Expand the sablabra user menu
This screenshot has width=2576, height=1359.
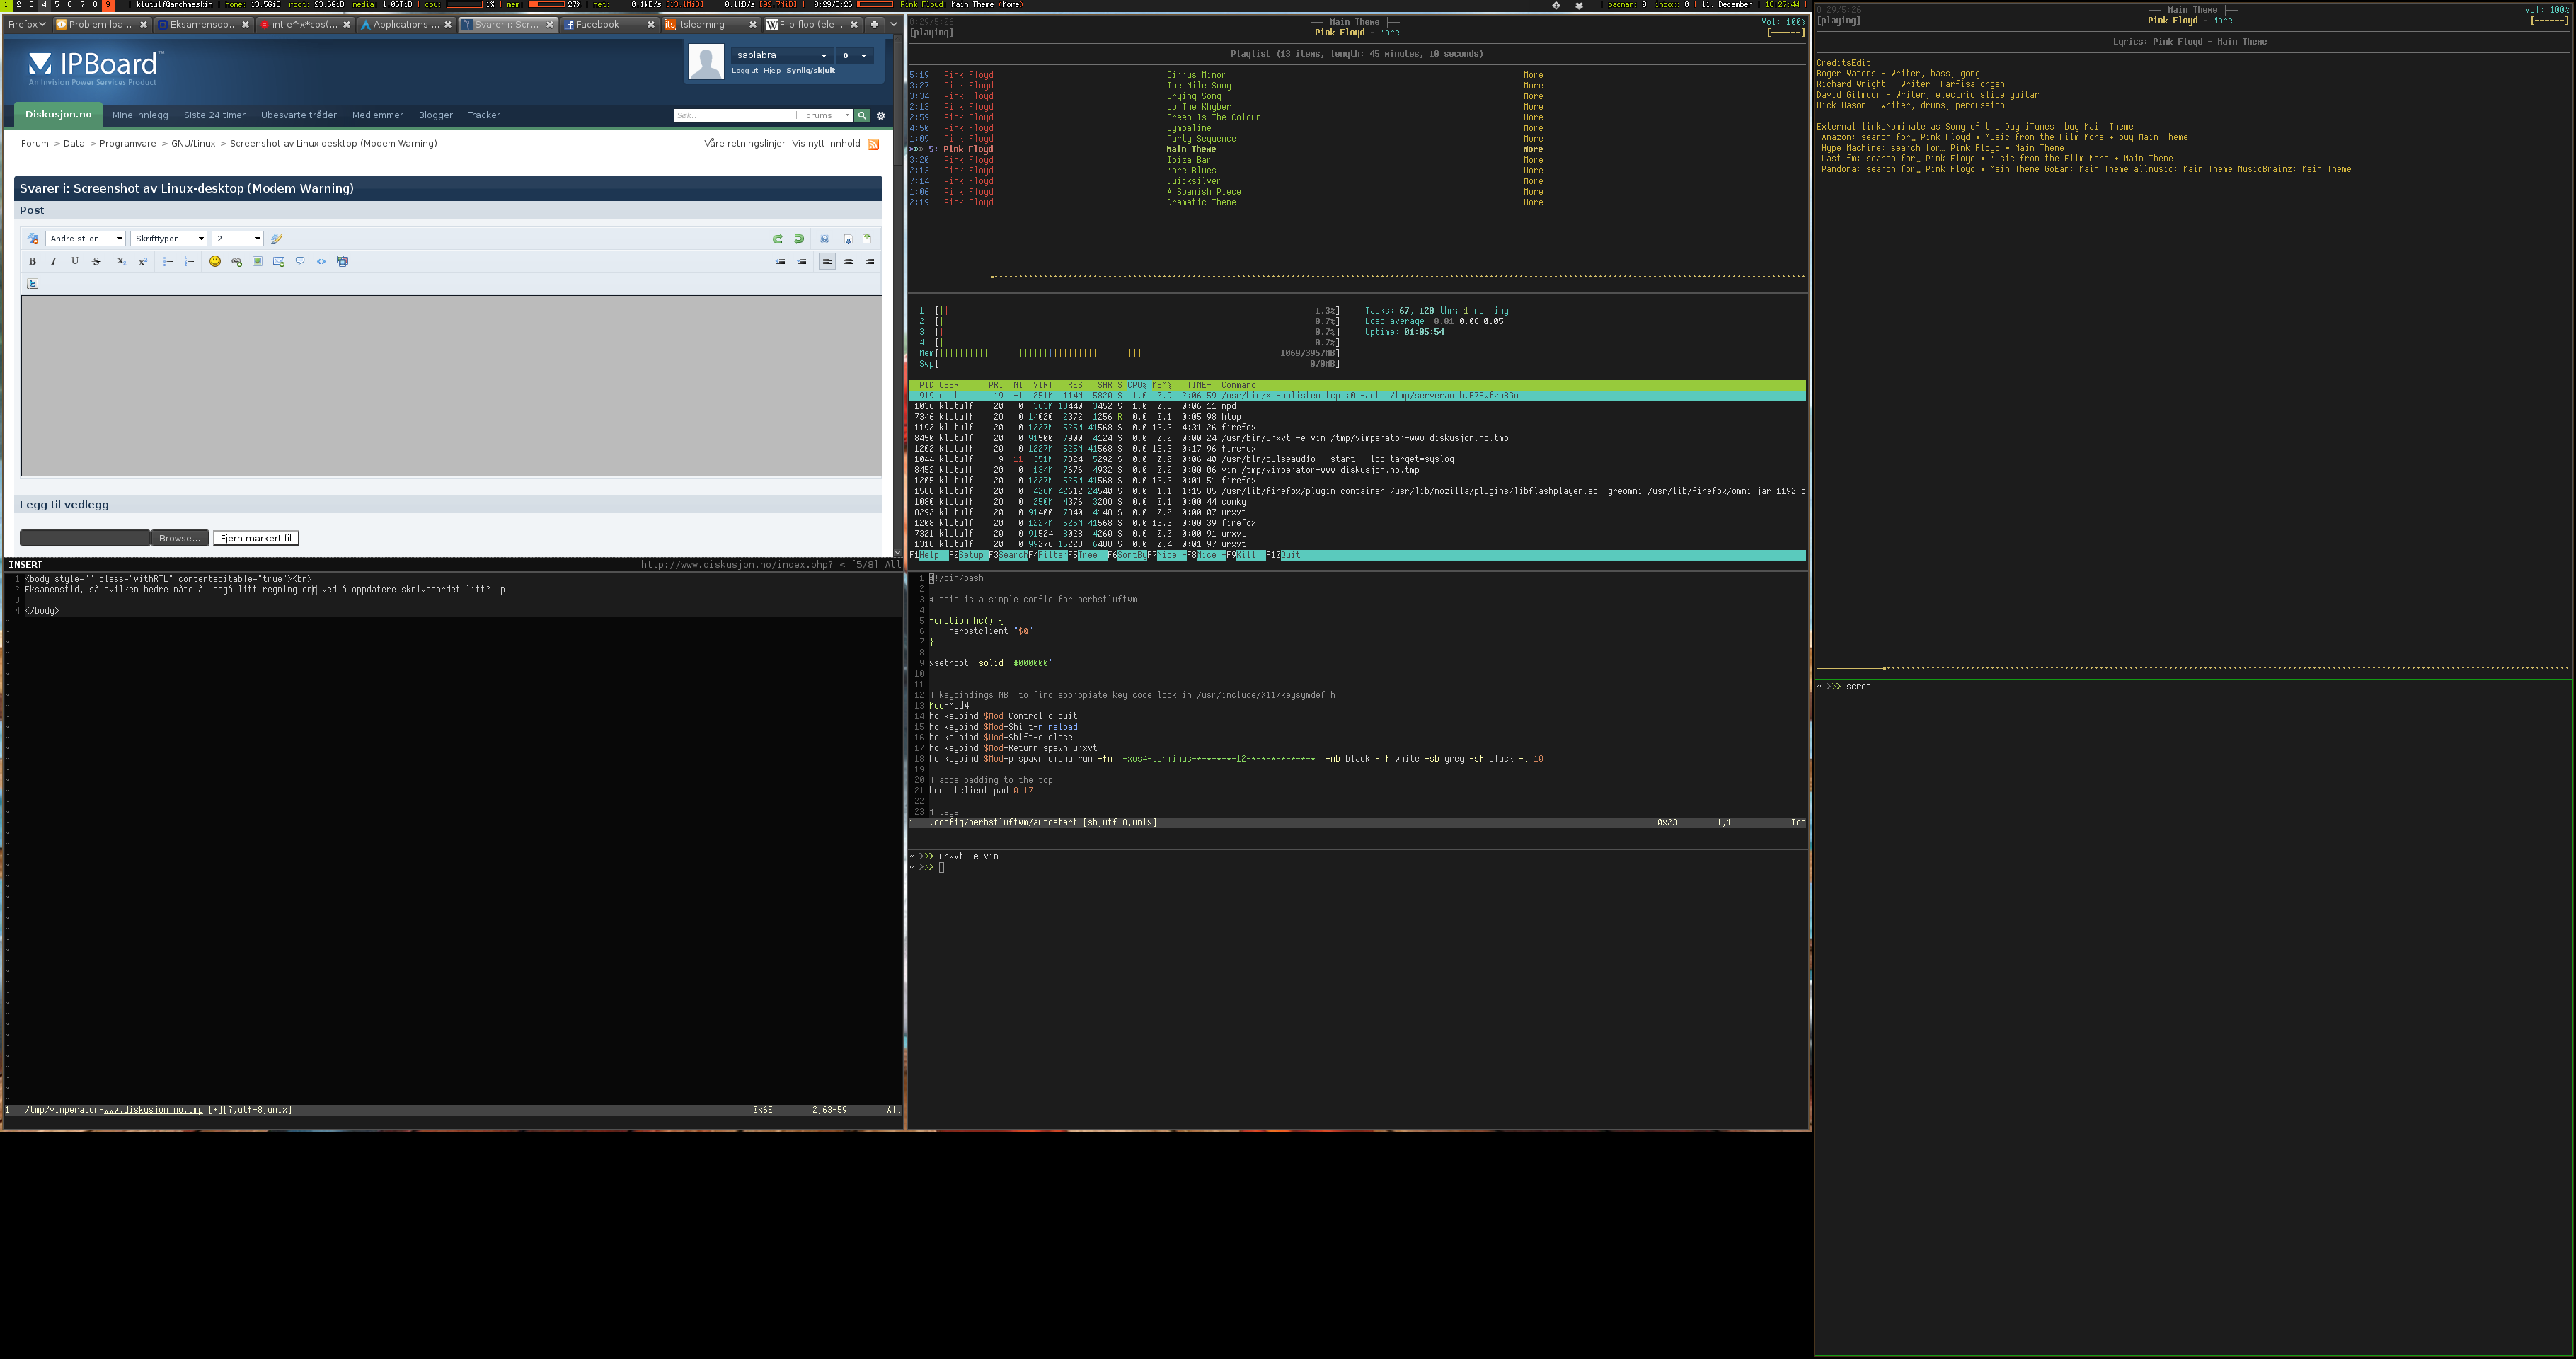[781, 55]
